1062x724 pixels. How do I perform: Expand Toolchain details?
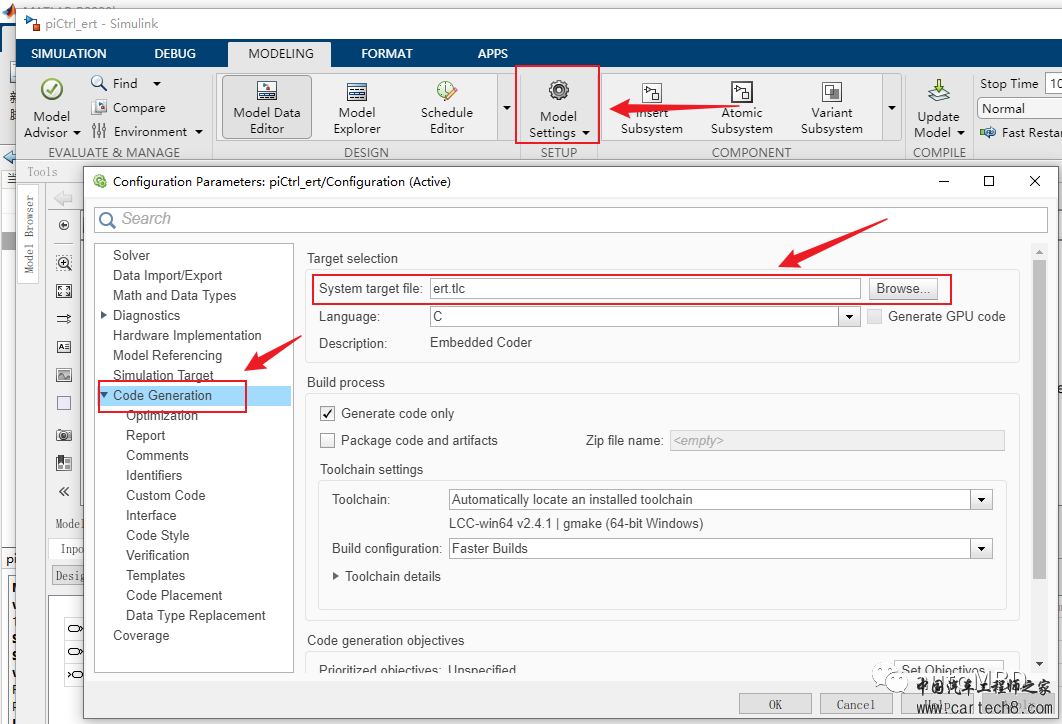(335, 576)
